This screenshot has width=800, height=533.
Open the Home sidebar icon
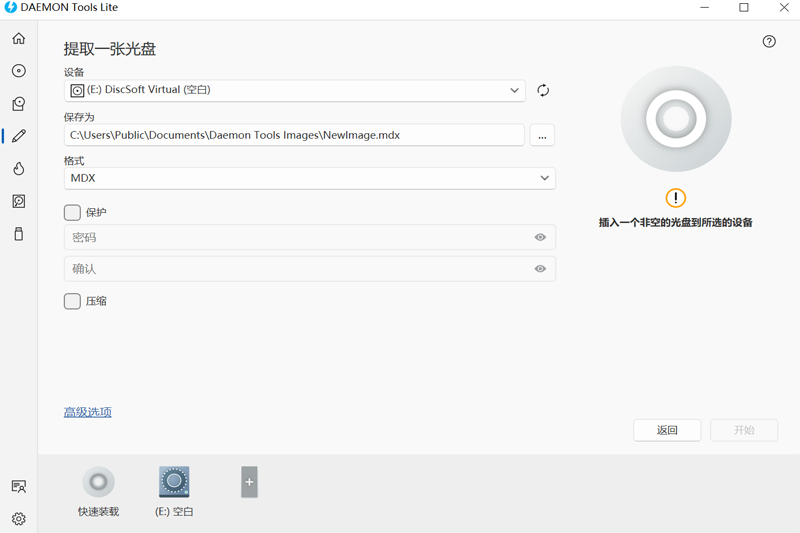click(x=19, y=38)
